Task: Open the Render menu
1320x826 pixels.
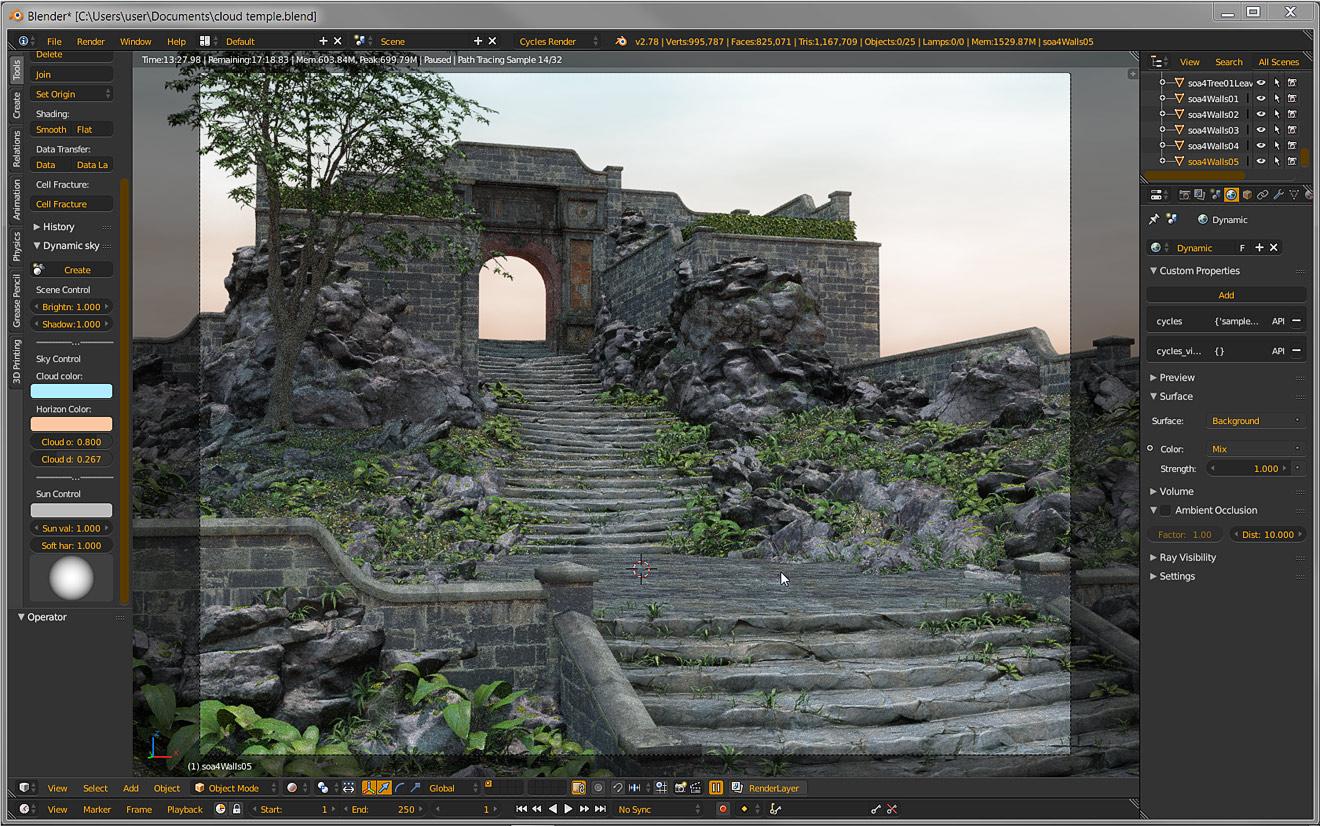Action: (x=90, y=41)
